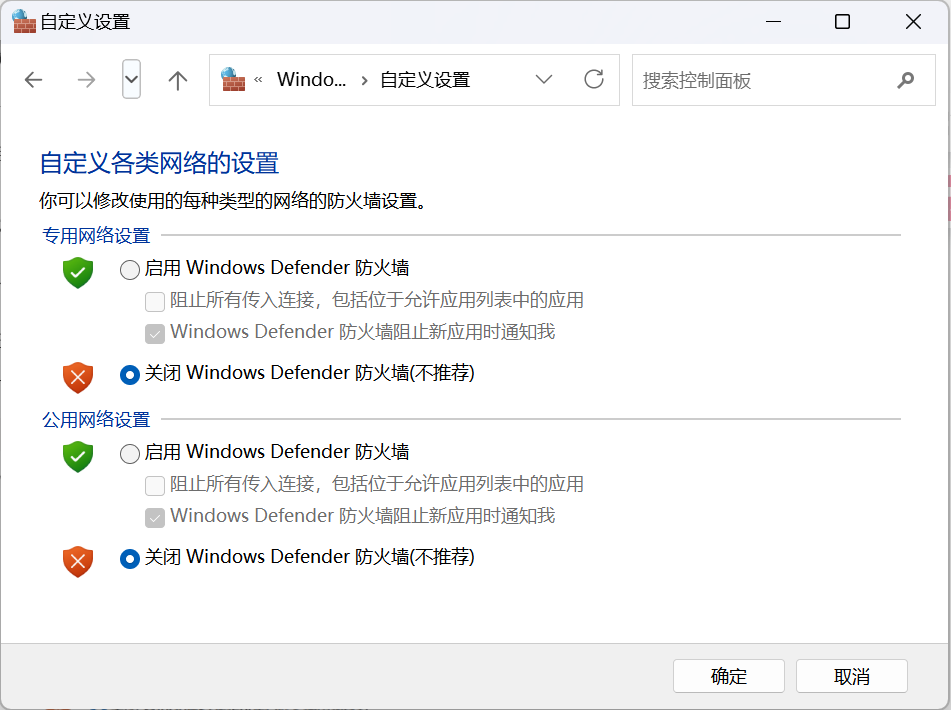The height and width of the screenshot is (710, 951).
Task: Minimize the 自定义设置 window
Action: [773, 22]
